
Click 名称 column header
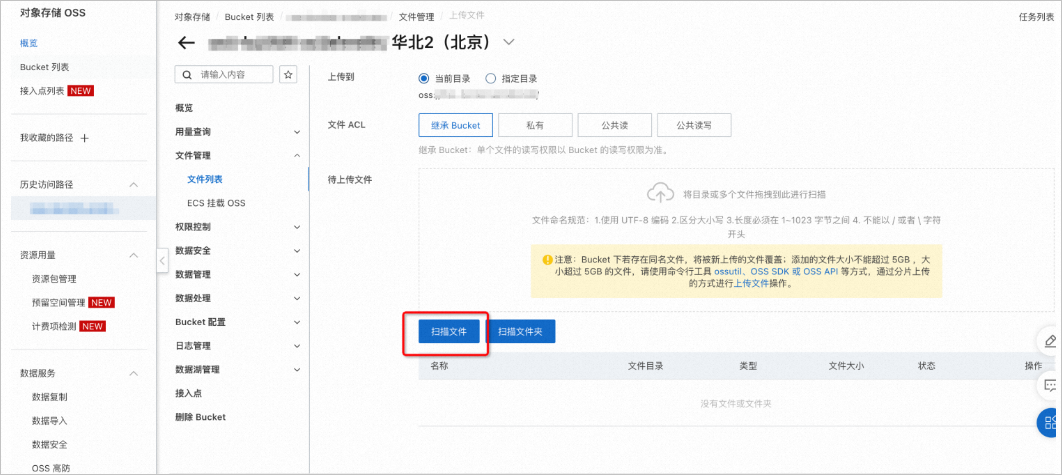(x=440, y=366)
